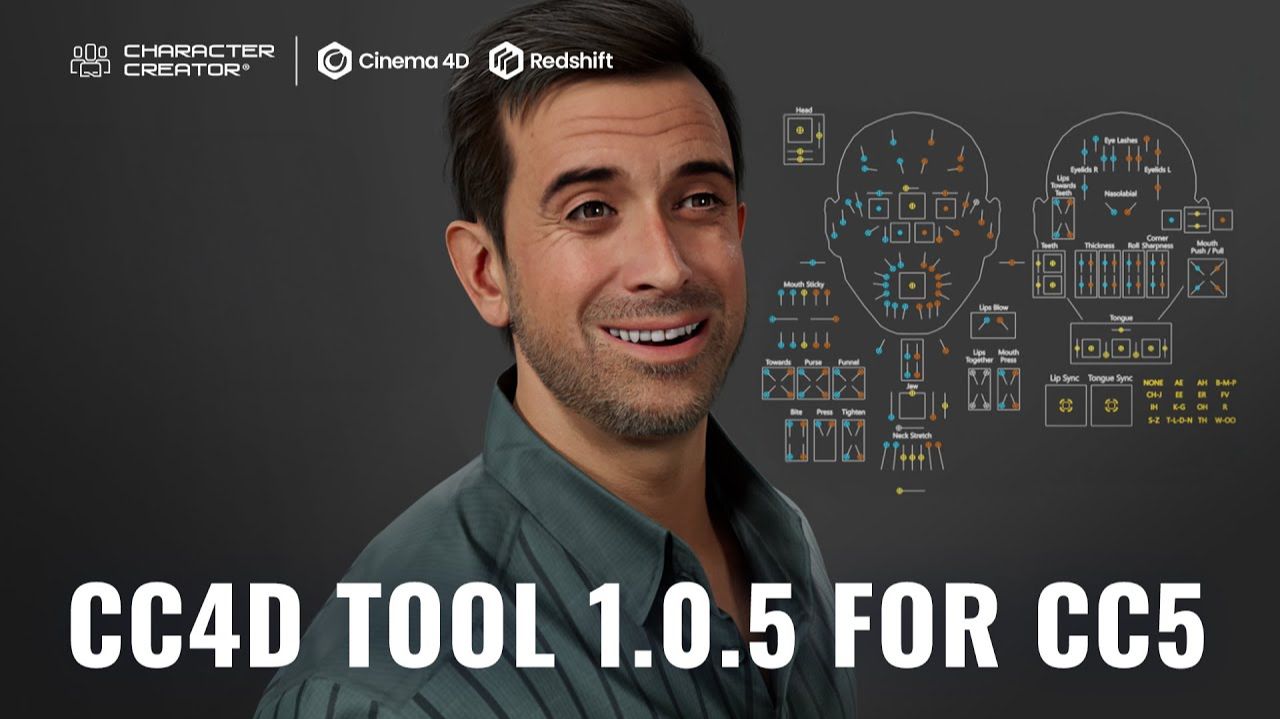Image resolution: width=1280 pixels, height=719 pixels.
Task: Click the Head control box
Action: (x=802, y=132)
